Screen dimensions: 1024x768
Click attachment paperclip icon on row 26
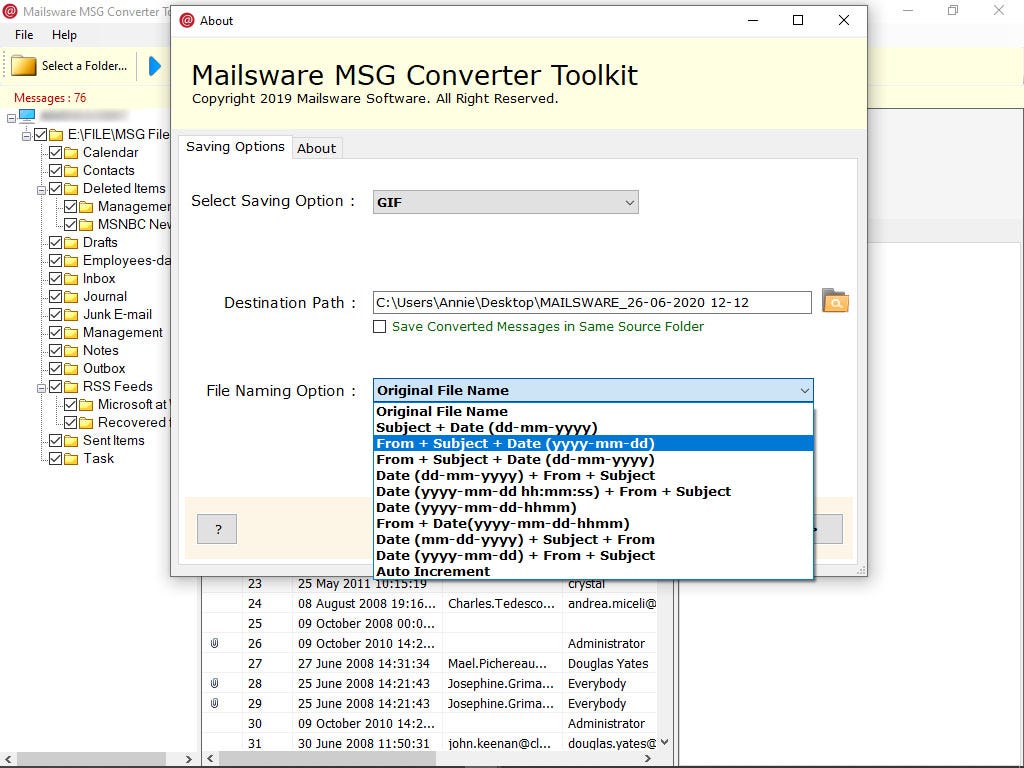(214, 643)
